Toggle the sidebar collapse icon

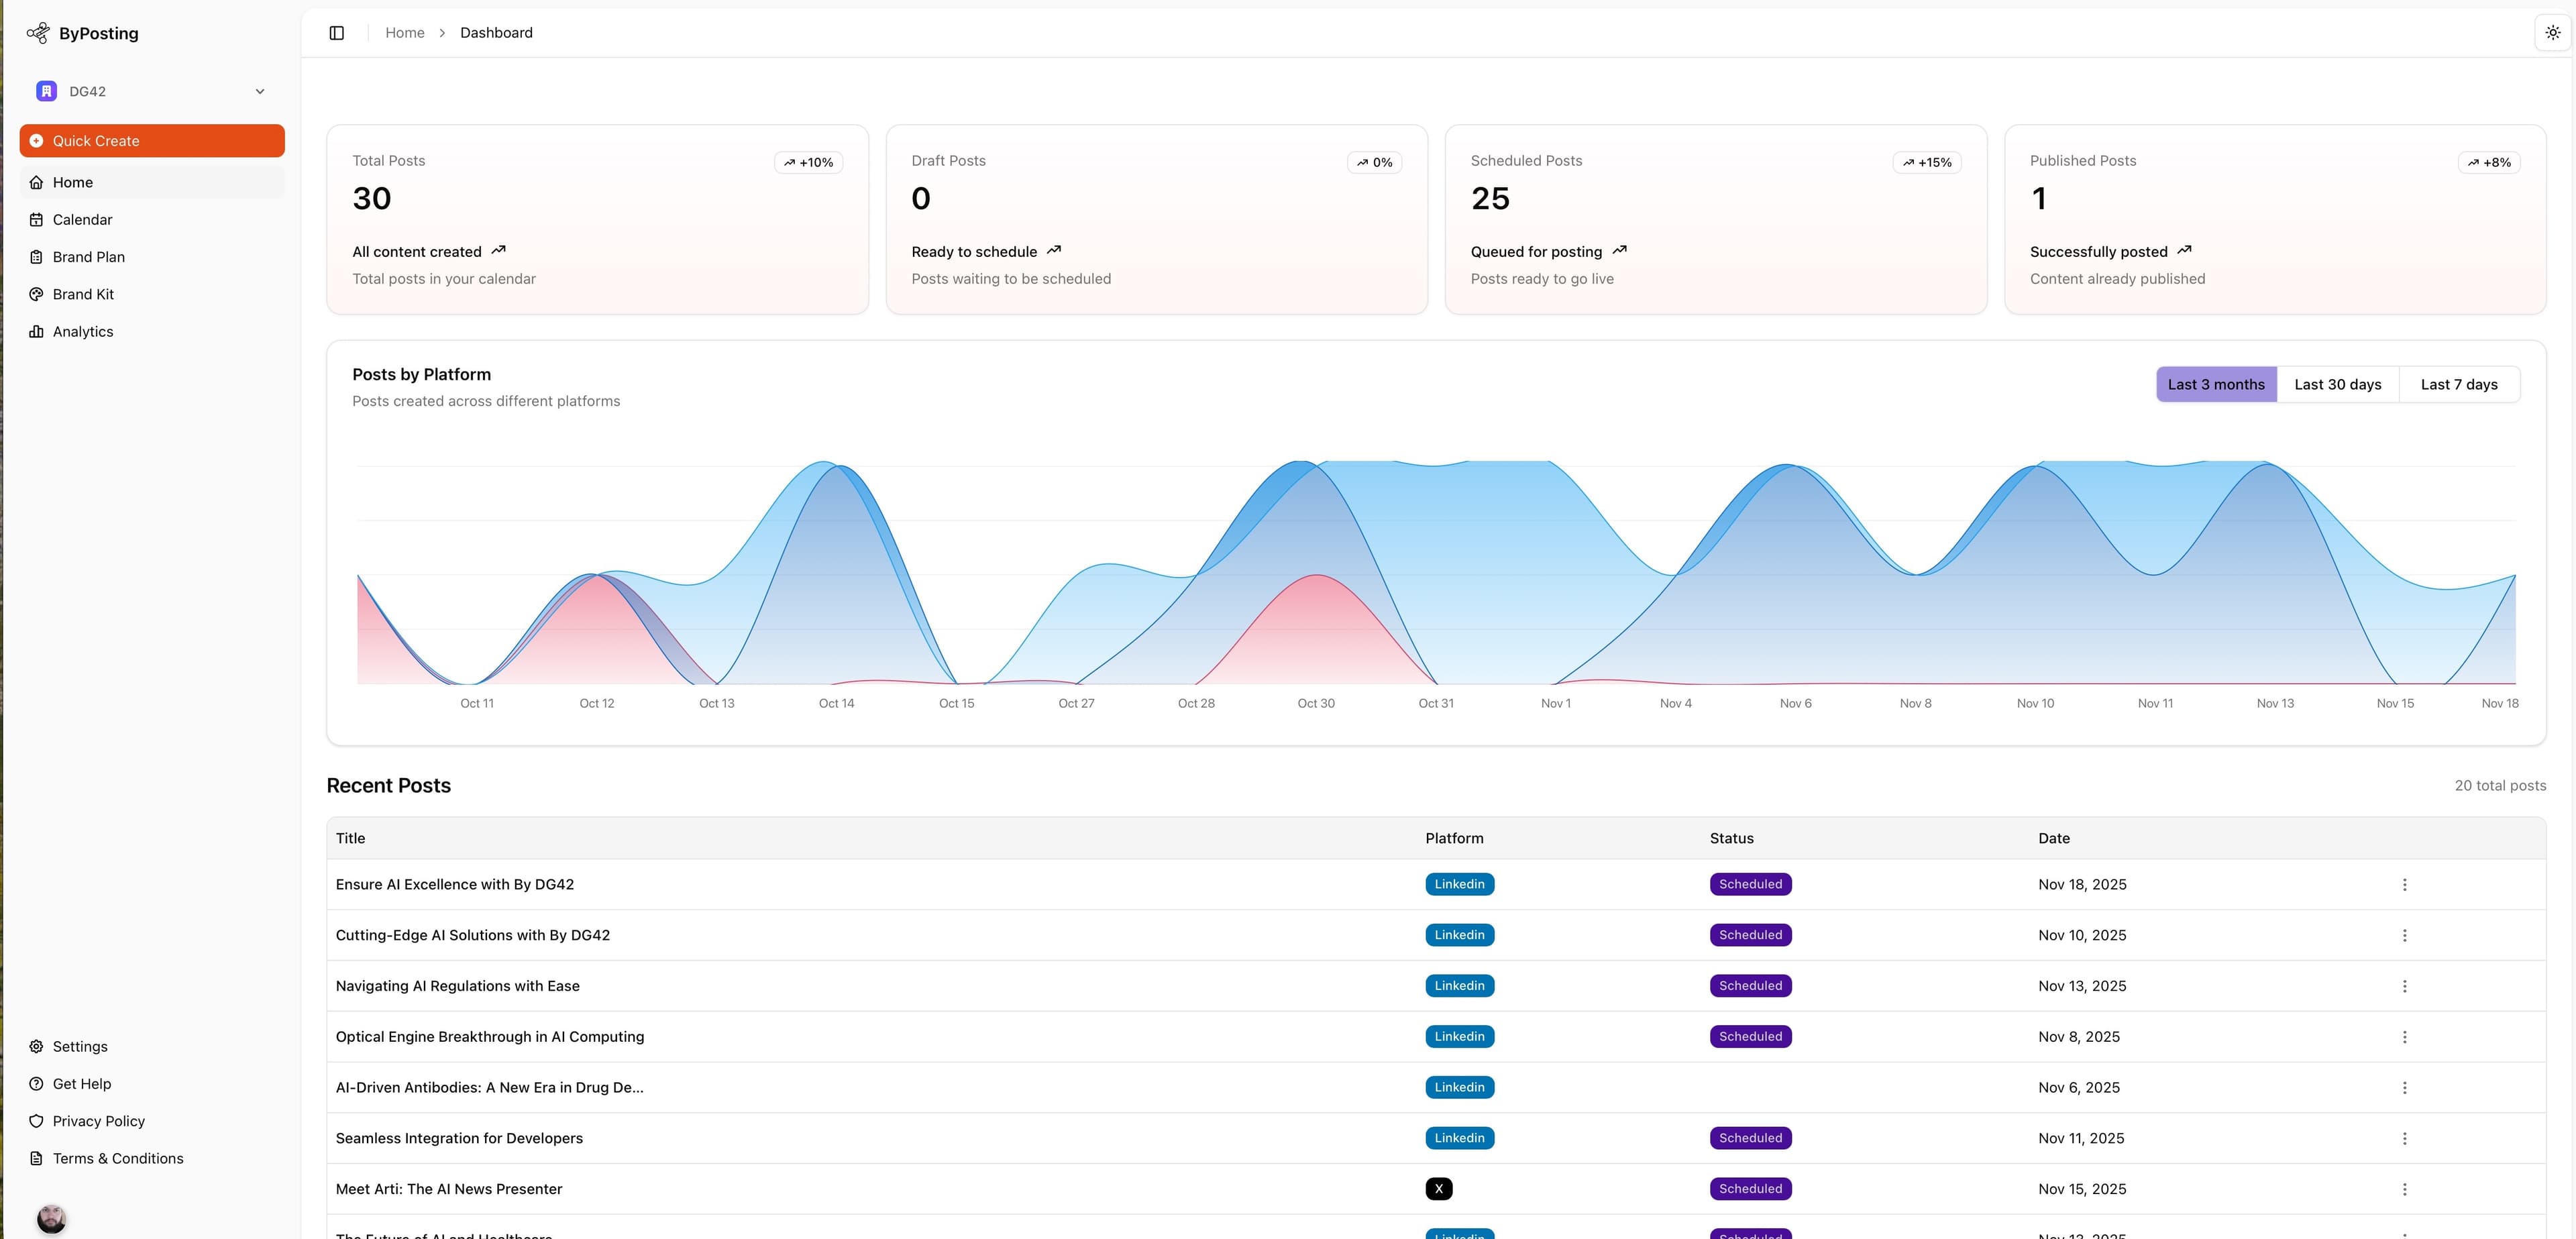coord(336,33)
